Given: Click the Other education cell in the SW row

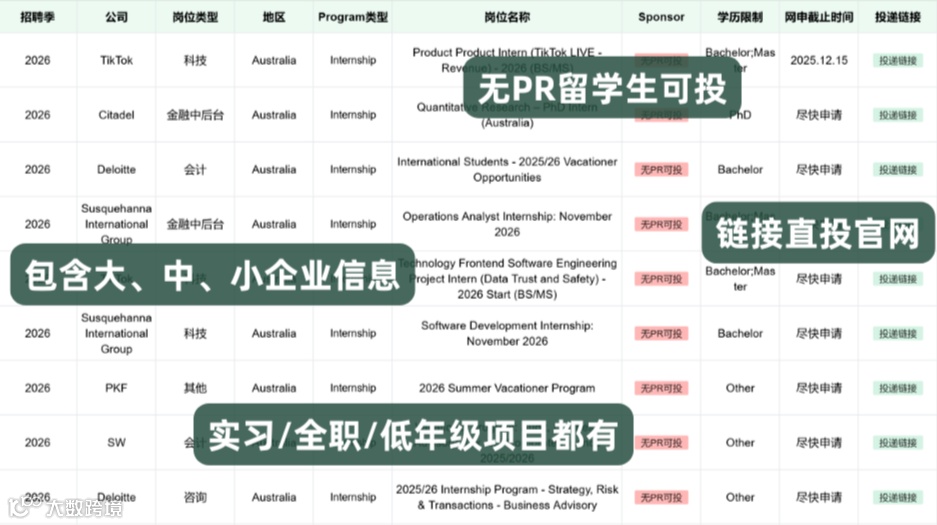Looking at the screenshot, I should (740, 443).
